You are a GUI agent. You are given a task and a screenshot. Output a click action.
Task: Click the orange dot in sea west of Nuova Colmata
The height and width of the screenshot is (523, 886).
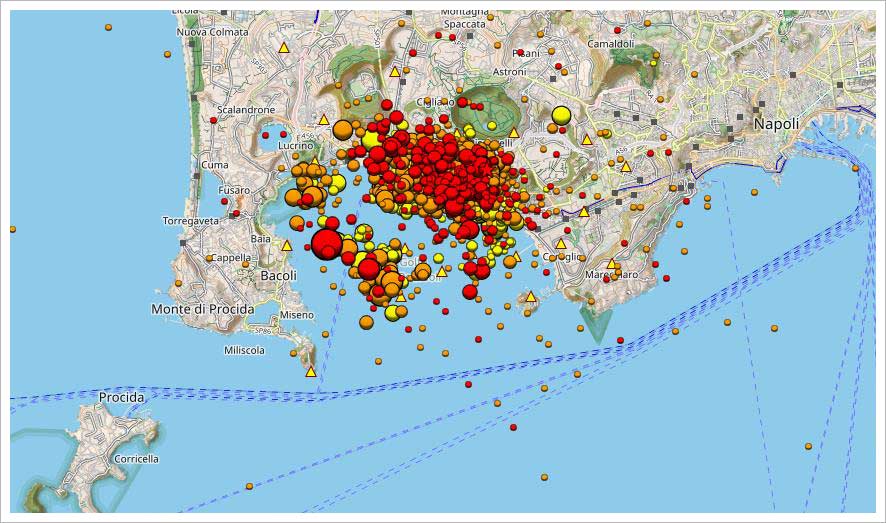[x=108, y=27]
